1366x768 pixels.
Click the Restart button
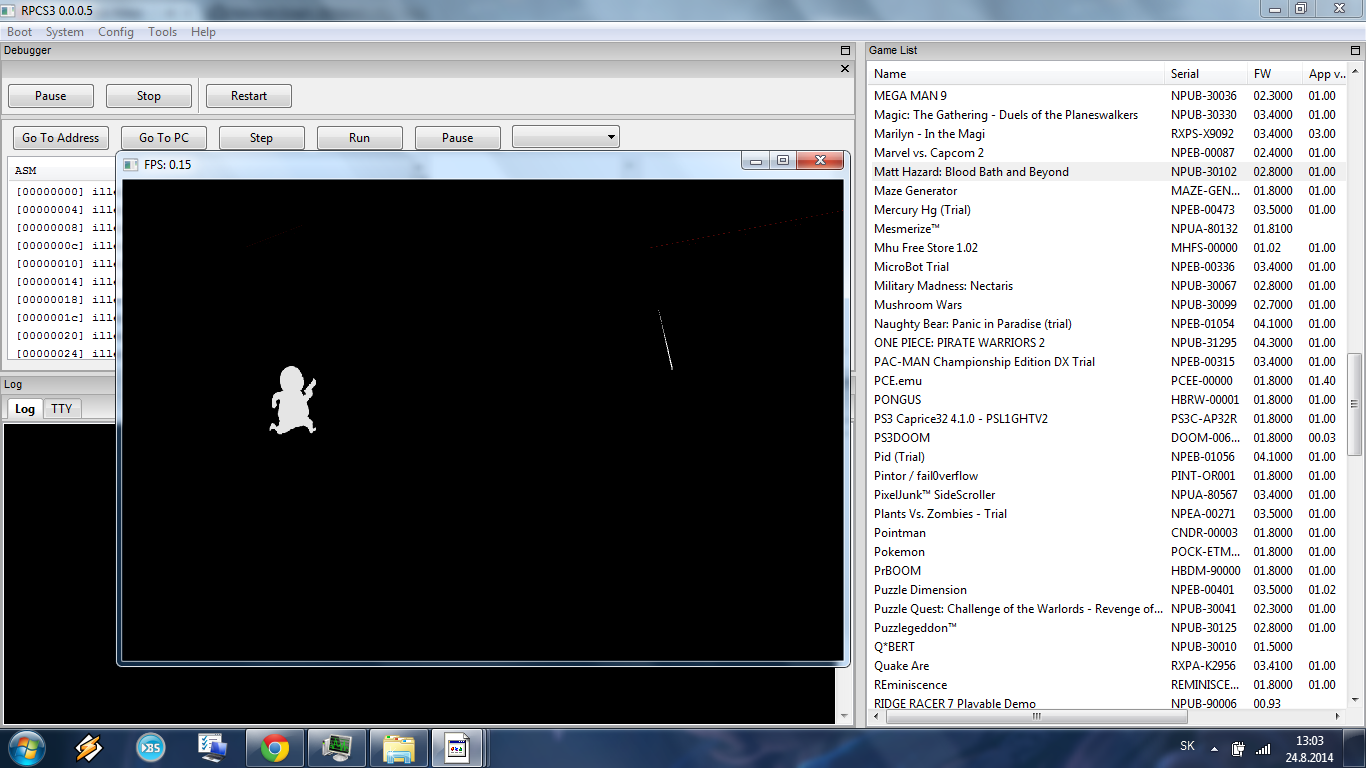(249, 96)
